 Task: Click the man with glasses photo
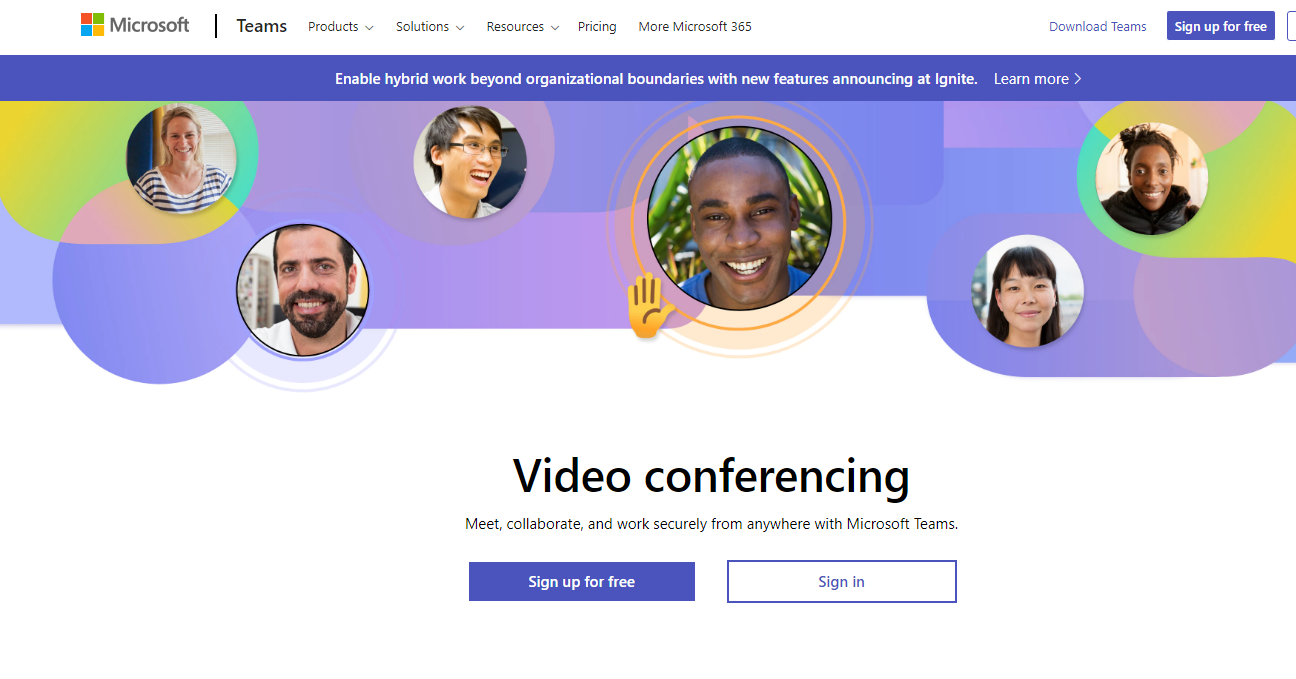470,162
